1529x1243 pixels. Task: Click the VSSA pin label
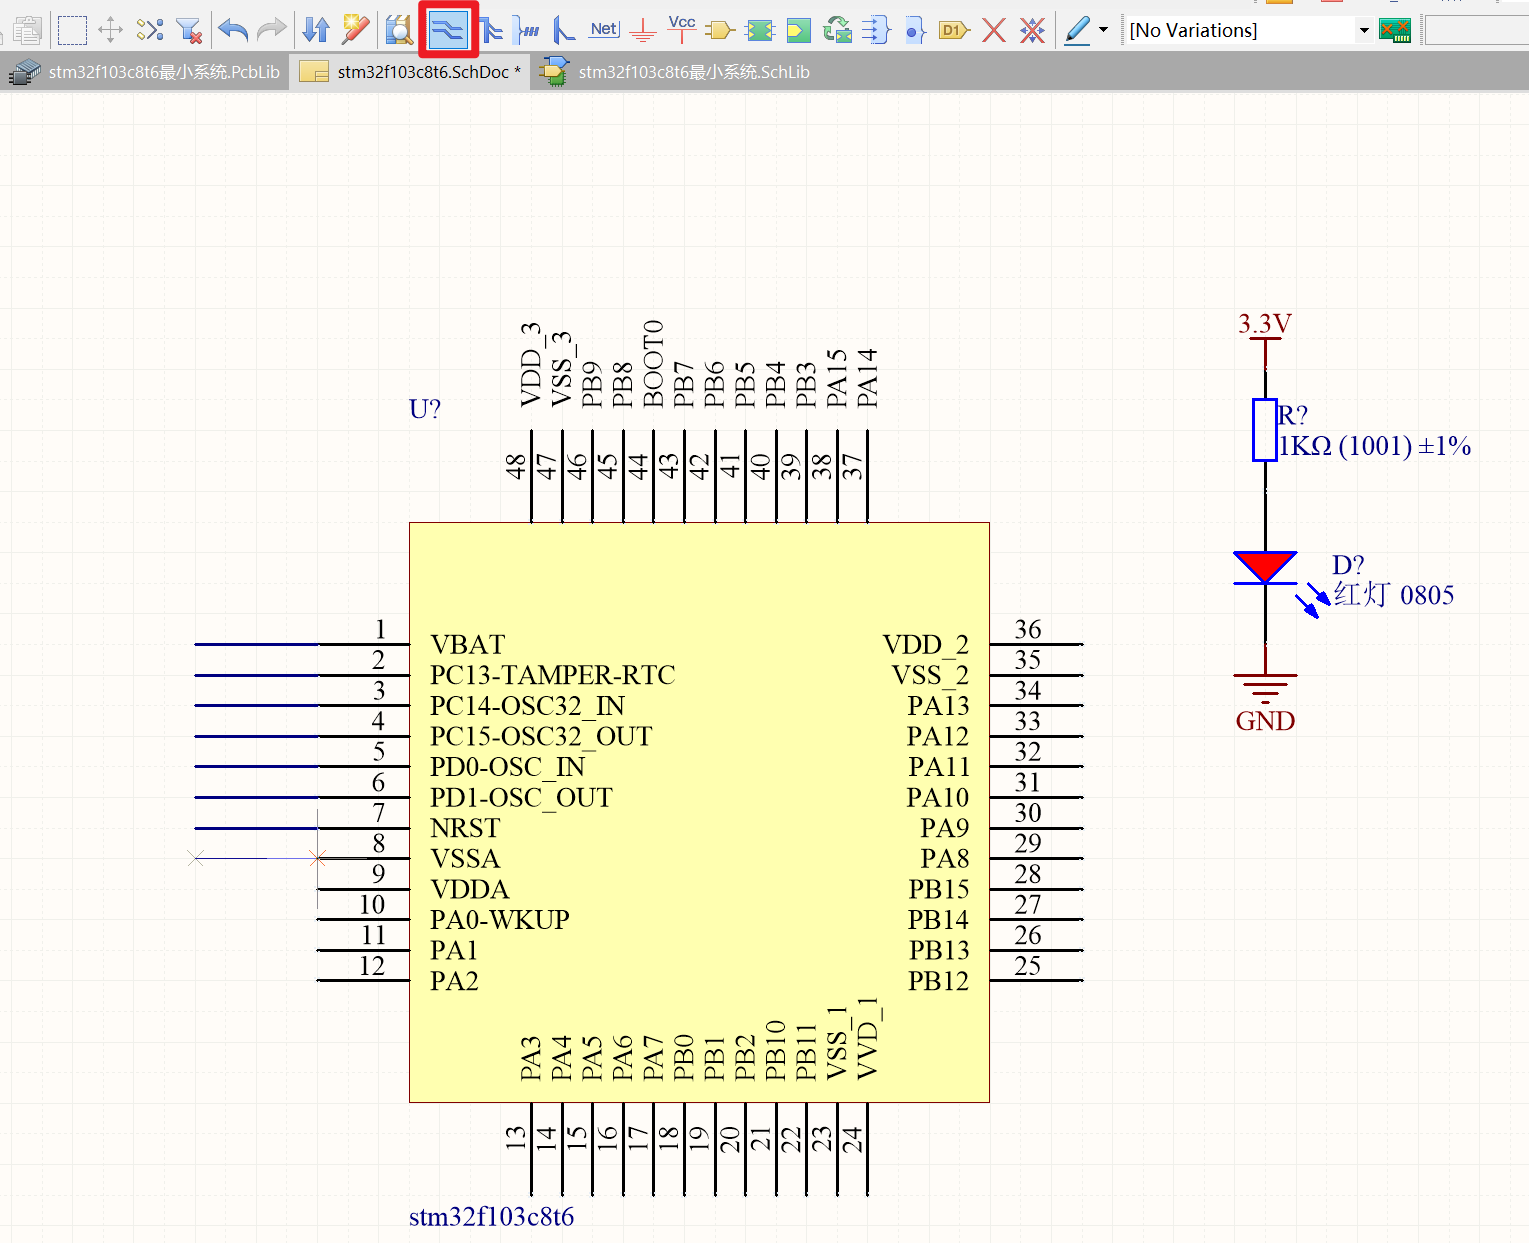[x=465, y=859]
